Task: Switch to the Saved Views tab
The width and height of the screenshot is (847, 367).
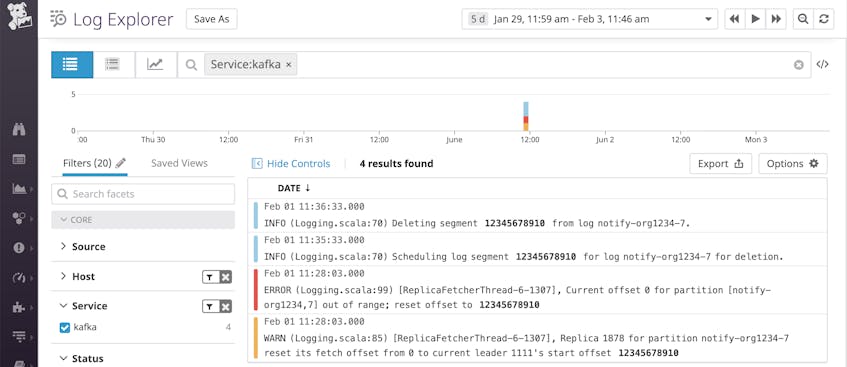Action: pyautogui.click(x=179, y=163)
